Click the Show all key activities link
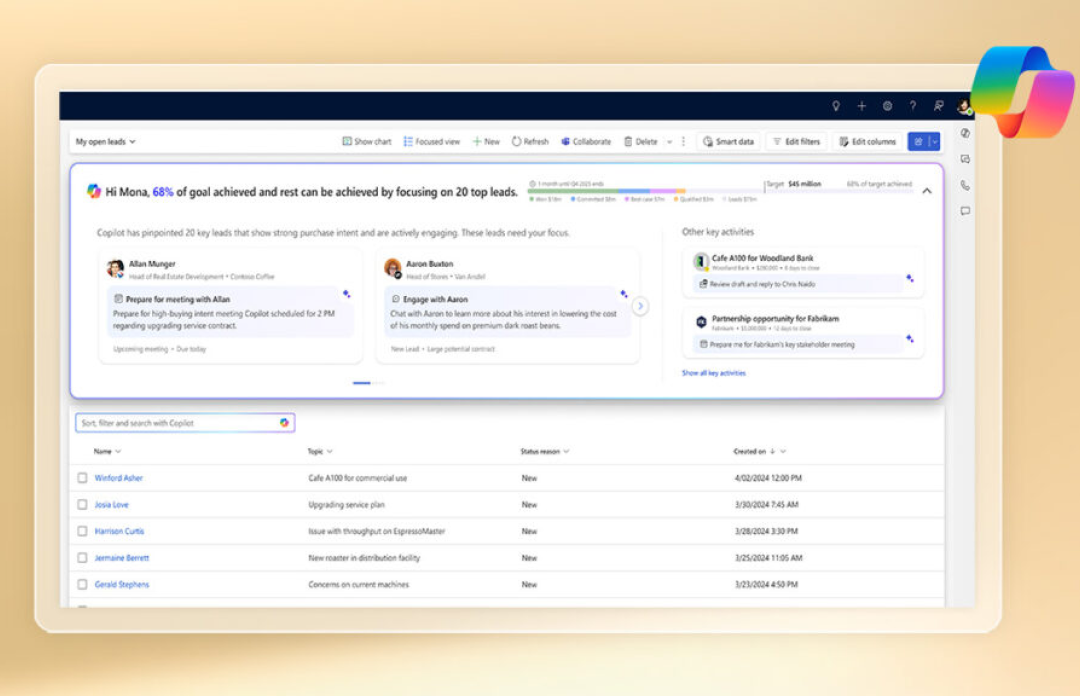The image size is (1080, 696). click(714, 372)
